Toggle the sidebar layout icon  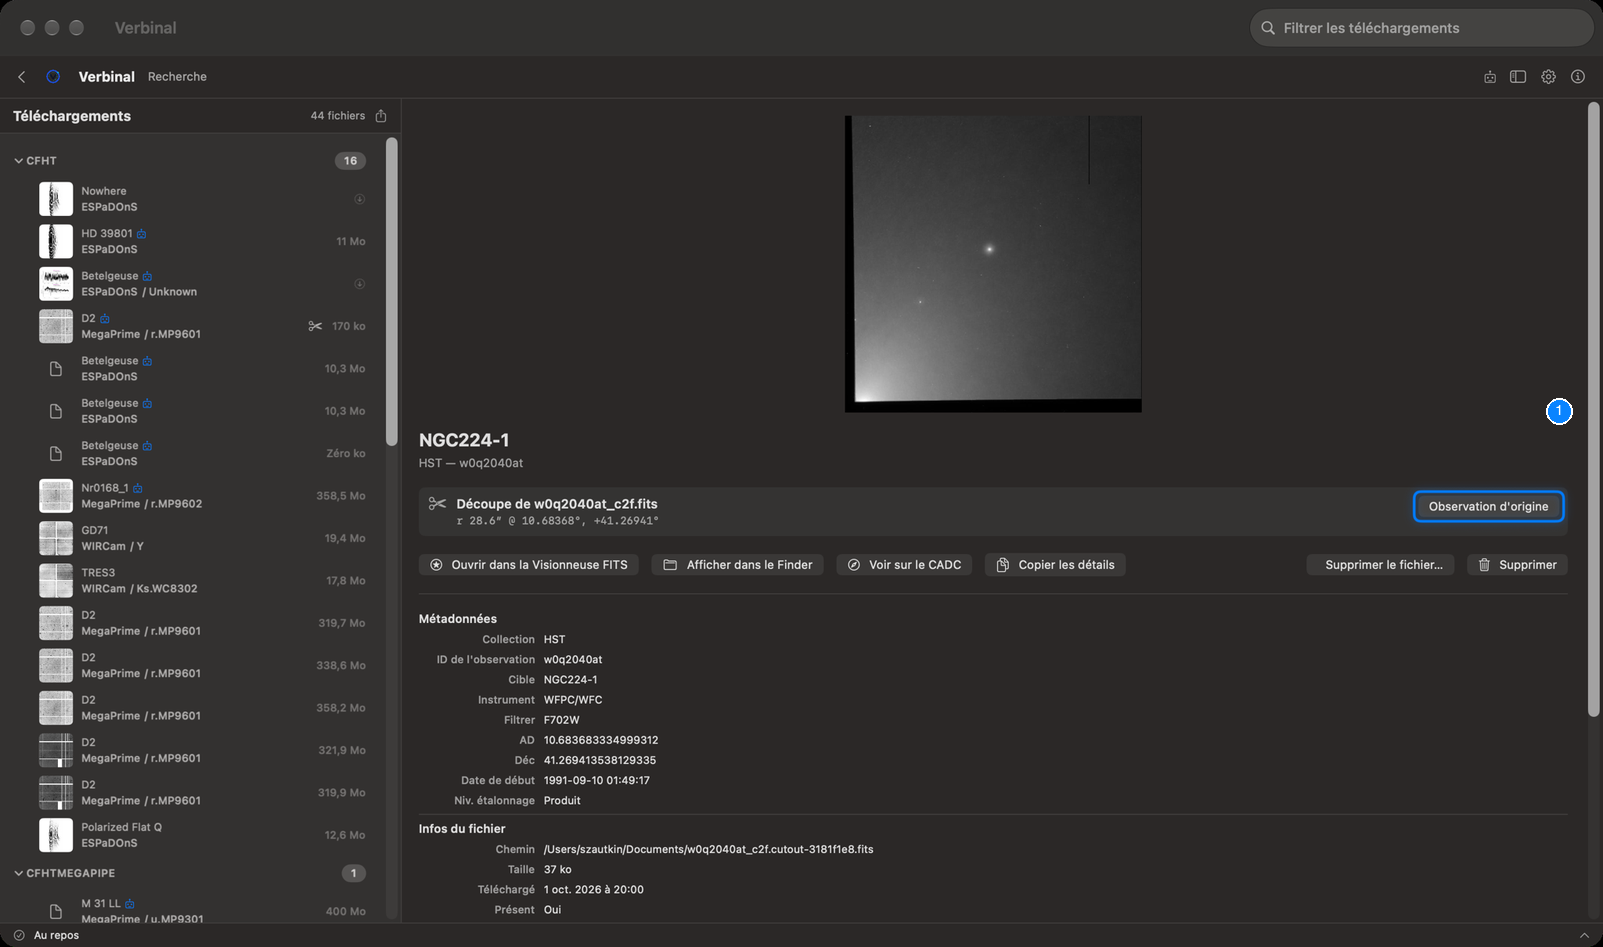coord(1518,77)
